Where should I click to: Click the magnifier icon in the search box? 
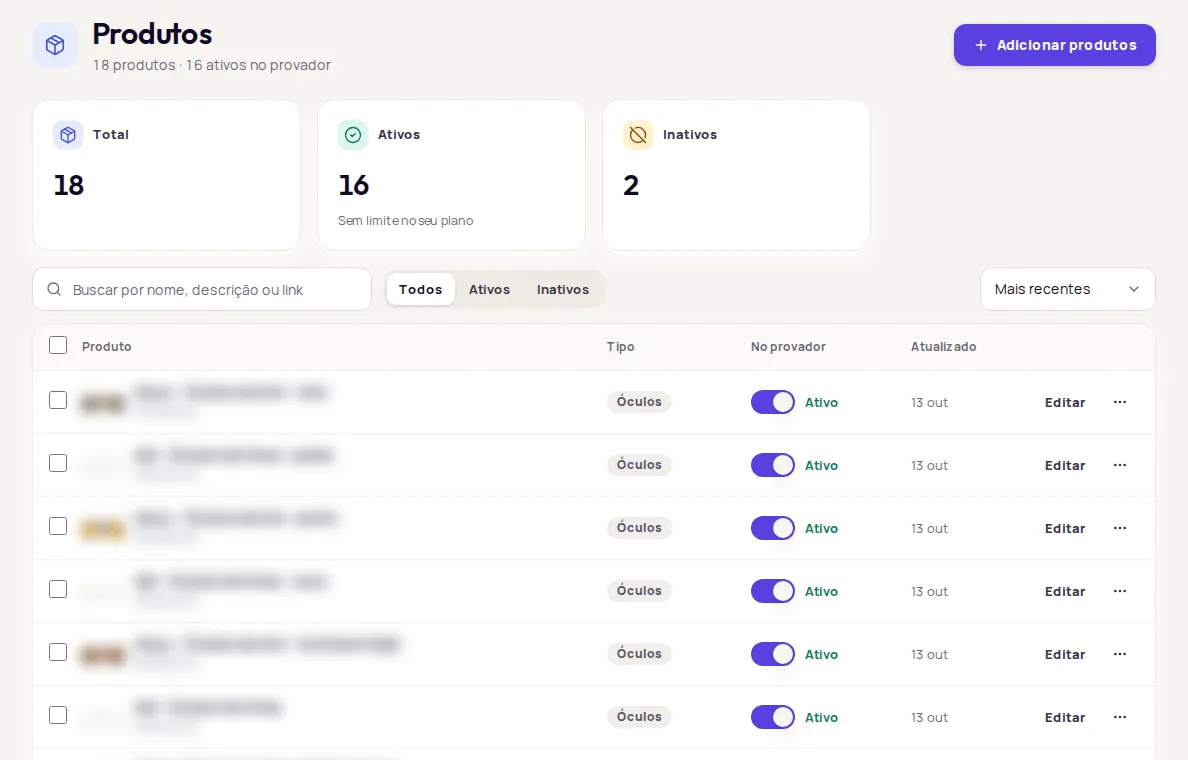click(x=54, y=289)
